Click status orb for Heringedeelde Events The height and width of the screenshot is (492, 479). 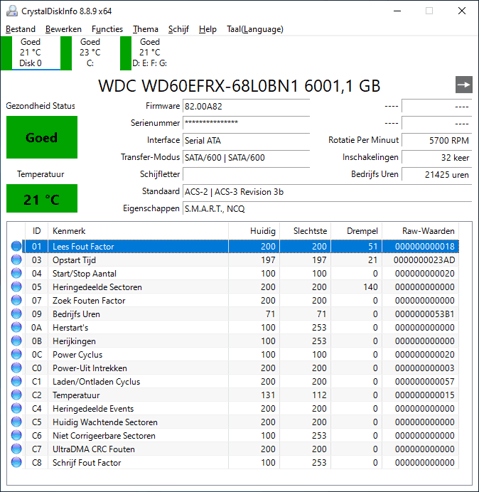pyautogui.click(x=16, y=408)
